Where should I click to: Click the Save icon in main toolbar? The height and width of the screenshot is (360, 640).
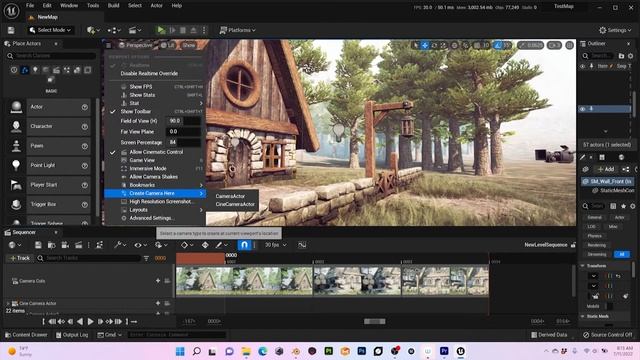11,30
